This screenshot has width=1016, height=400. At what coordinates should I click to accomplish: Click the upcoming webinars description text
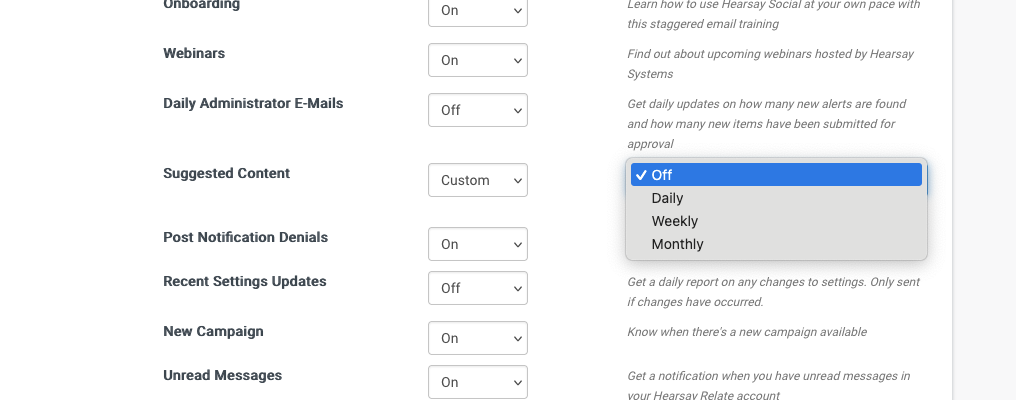coord(770,64)
